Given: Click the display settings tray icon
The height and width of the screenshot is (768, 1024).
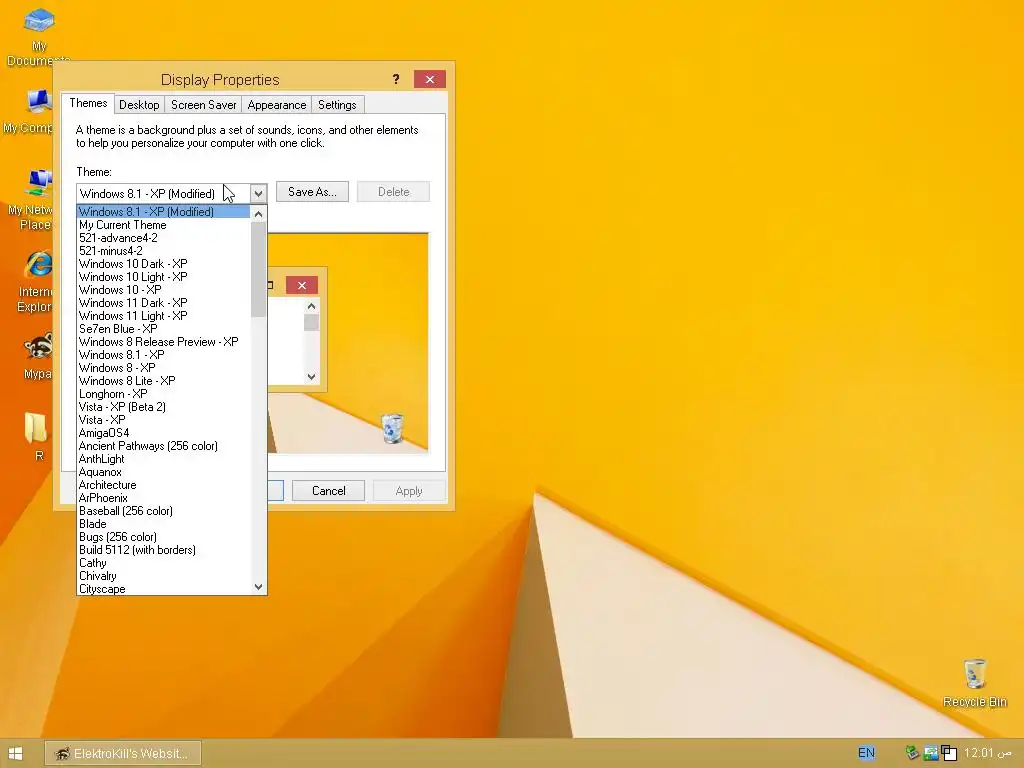Looking at the screenshot, I should click(x=931, y=753).
